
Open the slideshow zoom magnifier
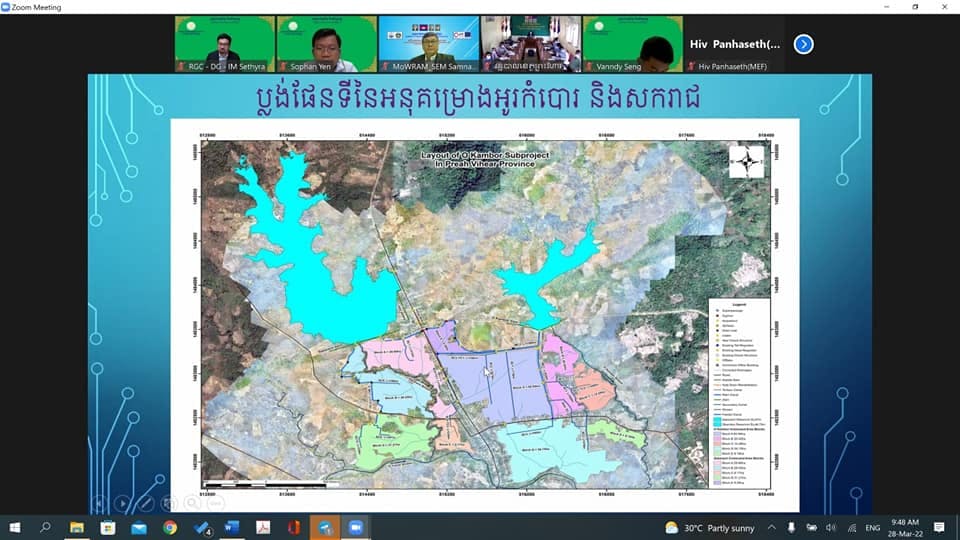coord(193,503)
